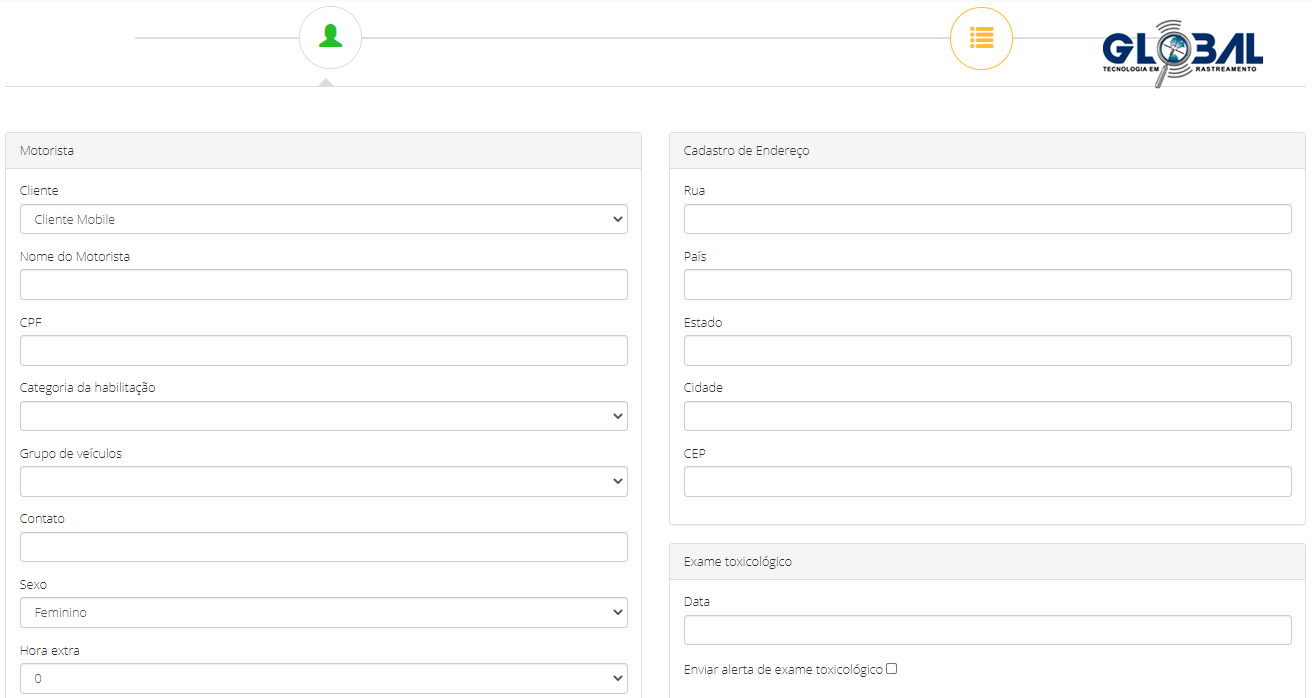Enable the toxicological exam alert checkbox
Viewport: 1312px width, 698px height.
pos(891,669)
